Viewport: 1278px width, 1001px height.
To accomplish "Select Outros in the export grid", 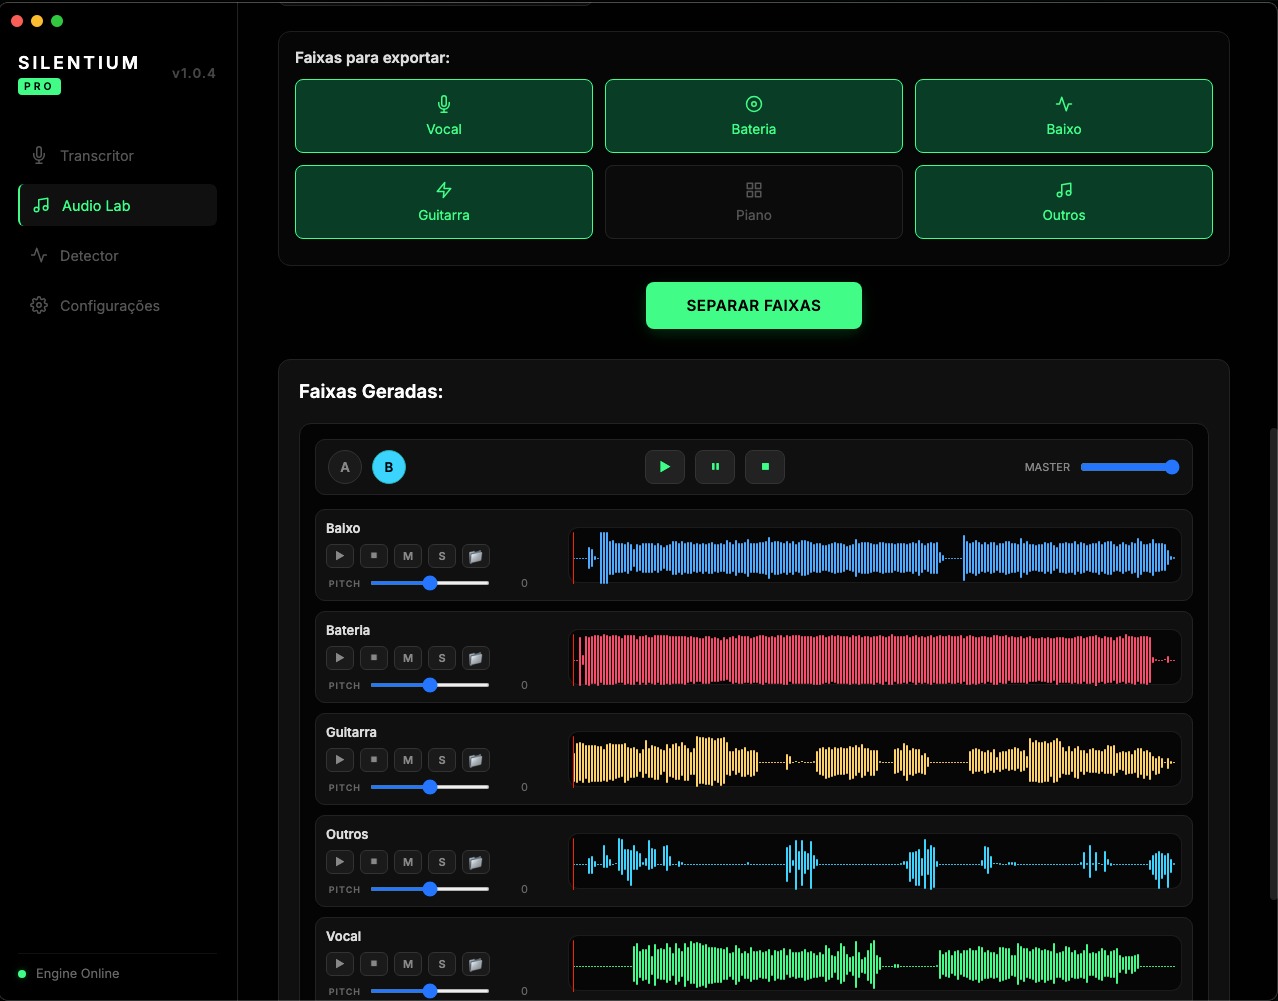I will [x=1063, y=202].
